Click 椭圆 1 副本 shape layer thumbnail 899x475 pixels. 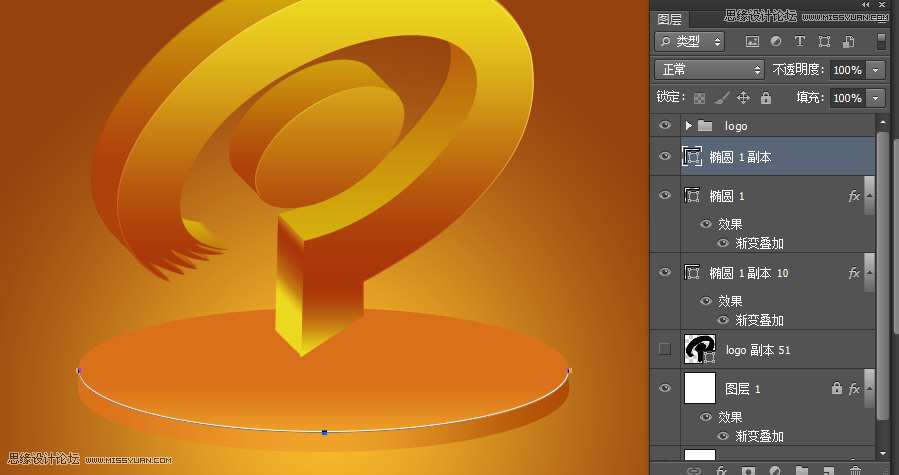tap(692, 157)
